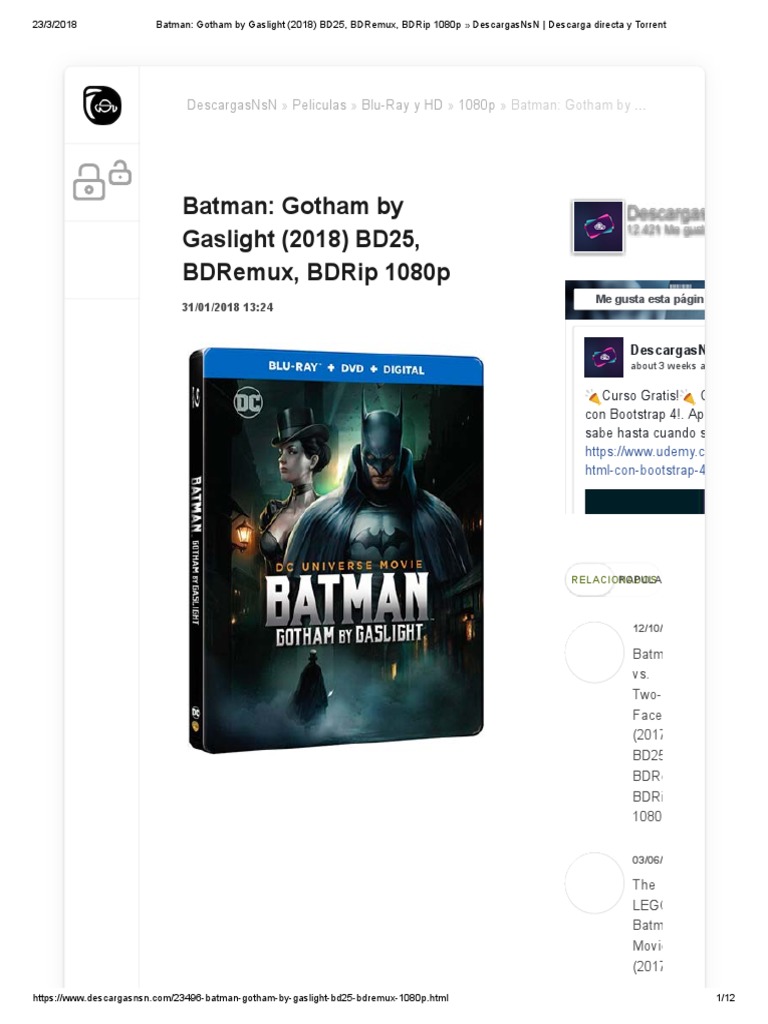This screenshot has height=1024, width=768.
Task: Switch to the RELACIONADAS tab
Action: (x=589, y=579)
